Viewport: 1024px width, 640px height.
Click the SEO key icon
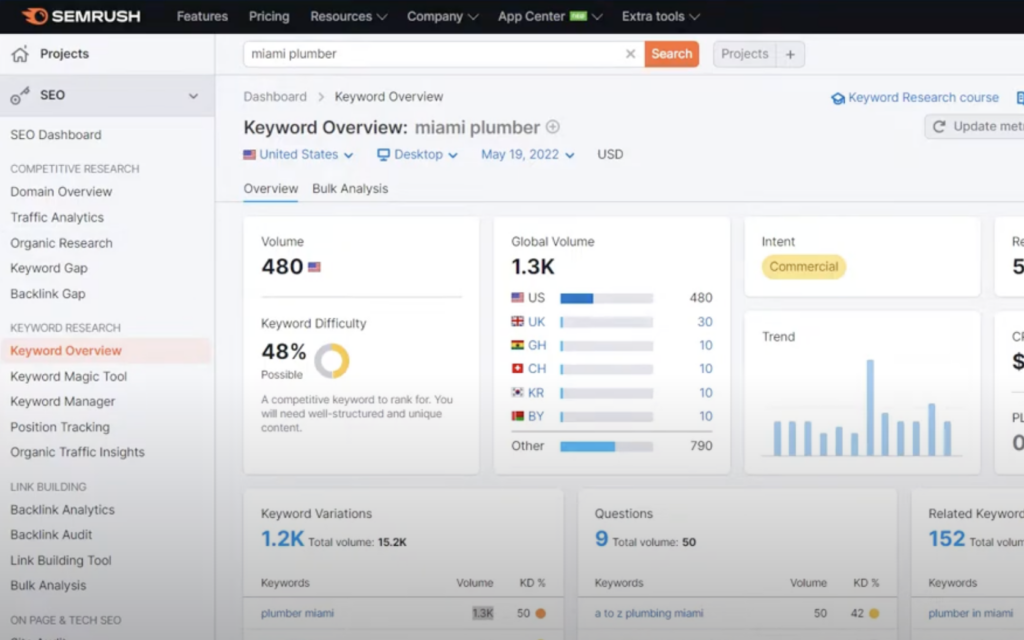coord(20,95)
